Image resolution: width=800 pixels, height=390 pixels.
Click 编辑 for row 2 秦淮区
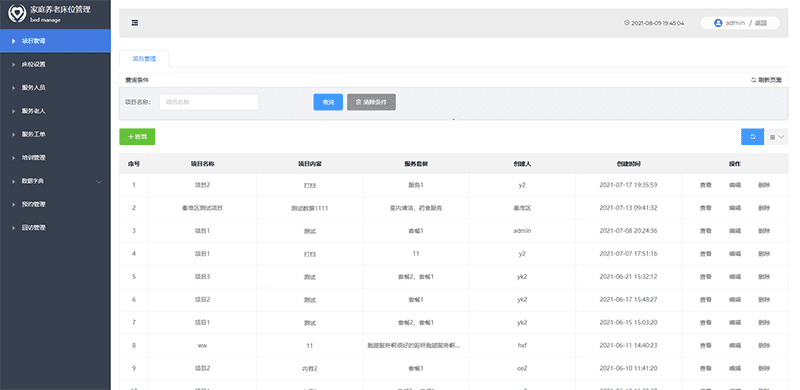[735, 208]
